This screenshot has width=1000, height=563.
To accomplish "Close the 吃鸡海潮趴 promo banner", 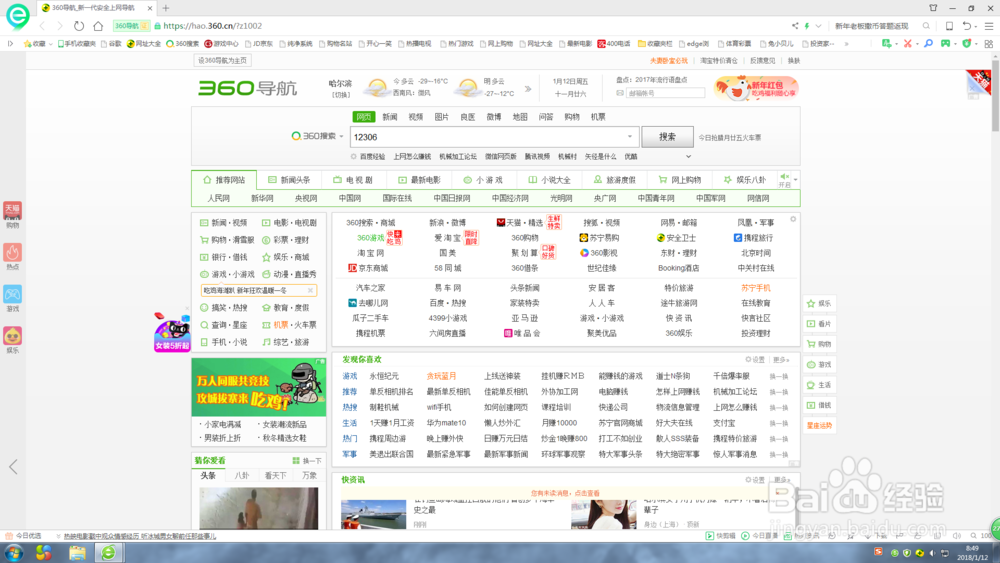I will 311,291.
